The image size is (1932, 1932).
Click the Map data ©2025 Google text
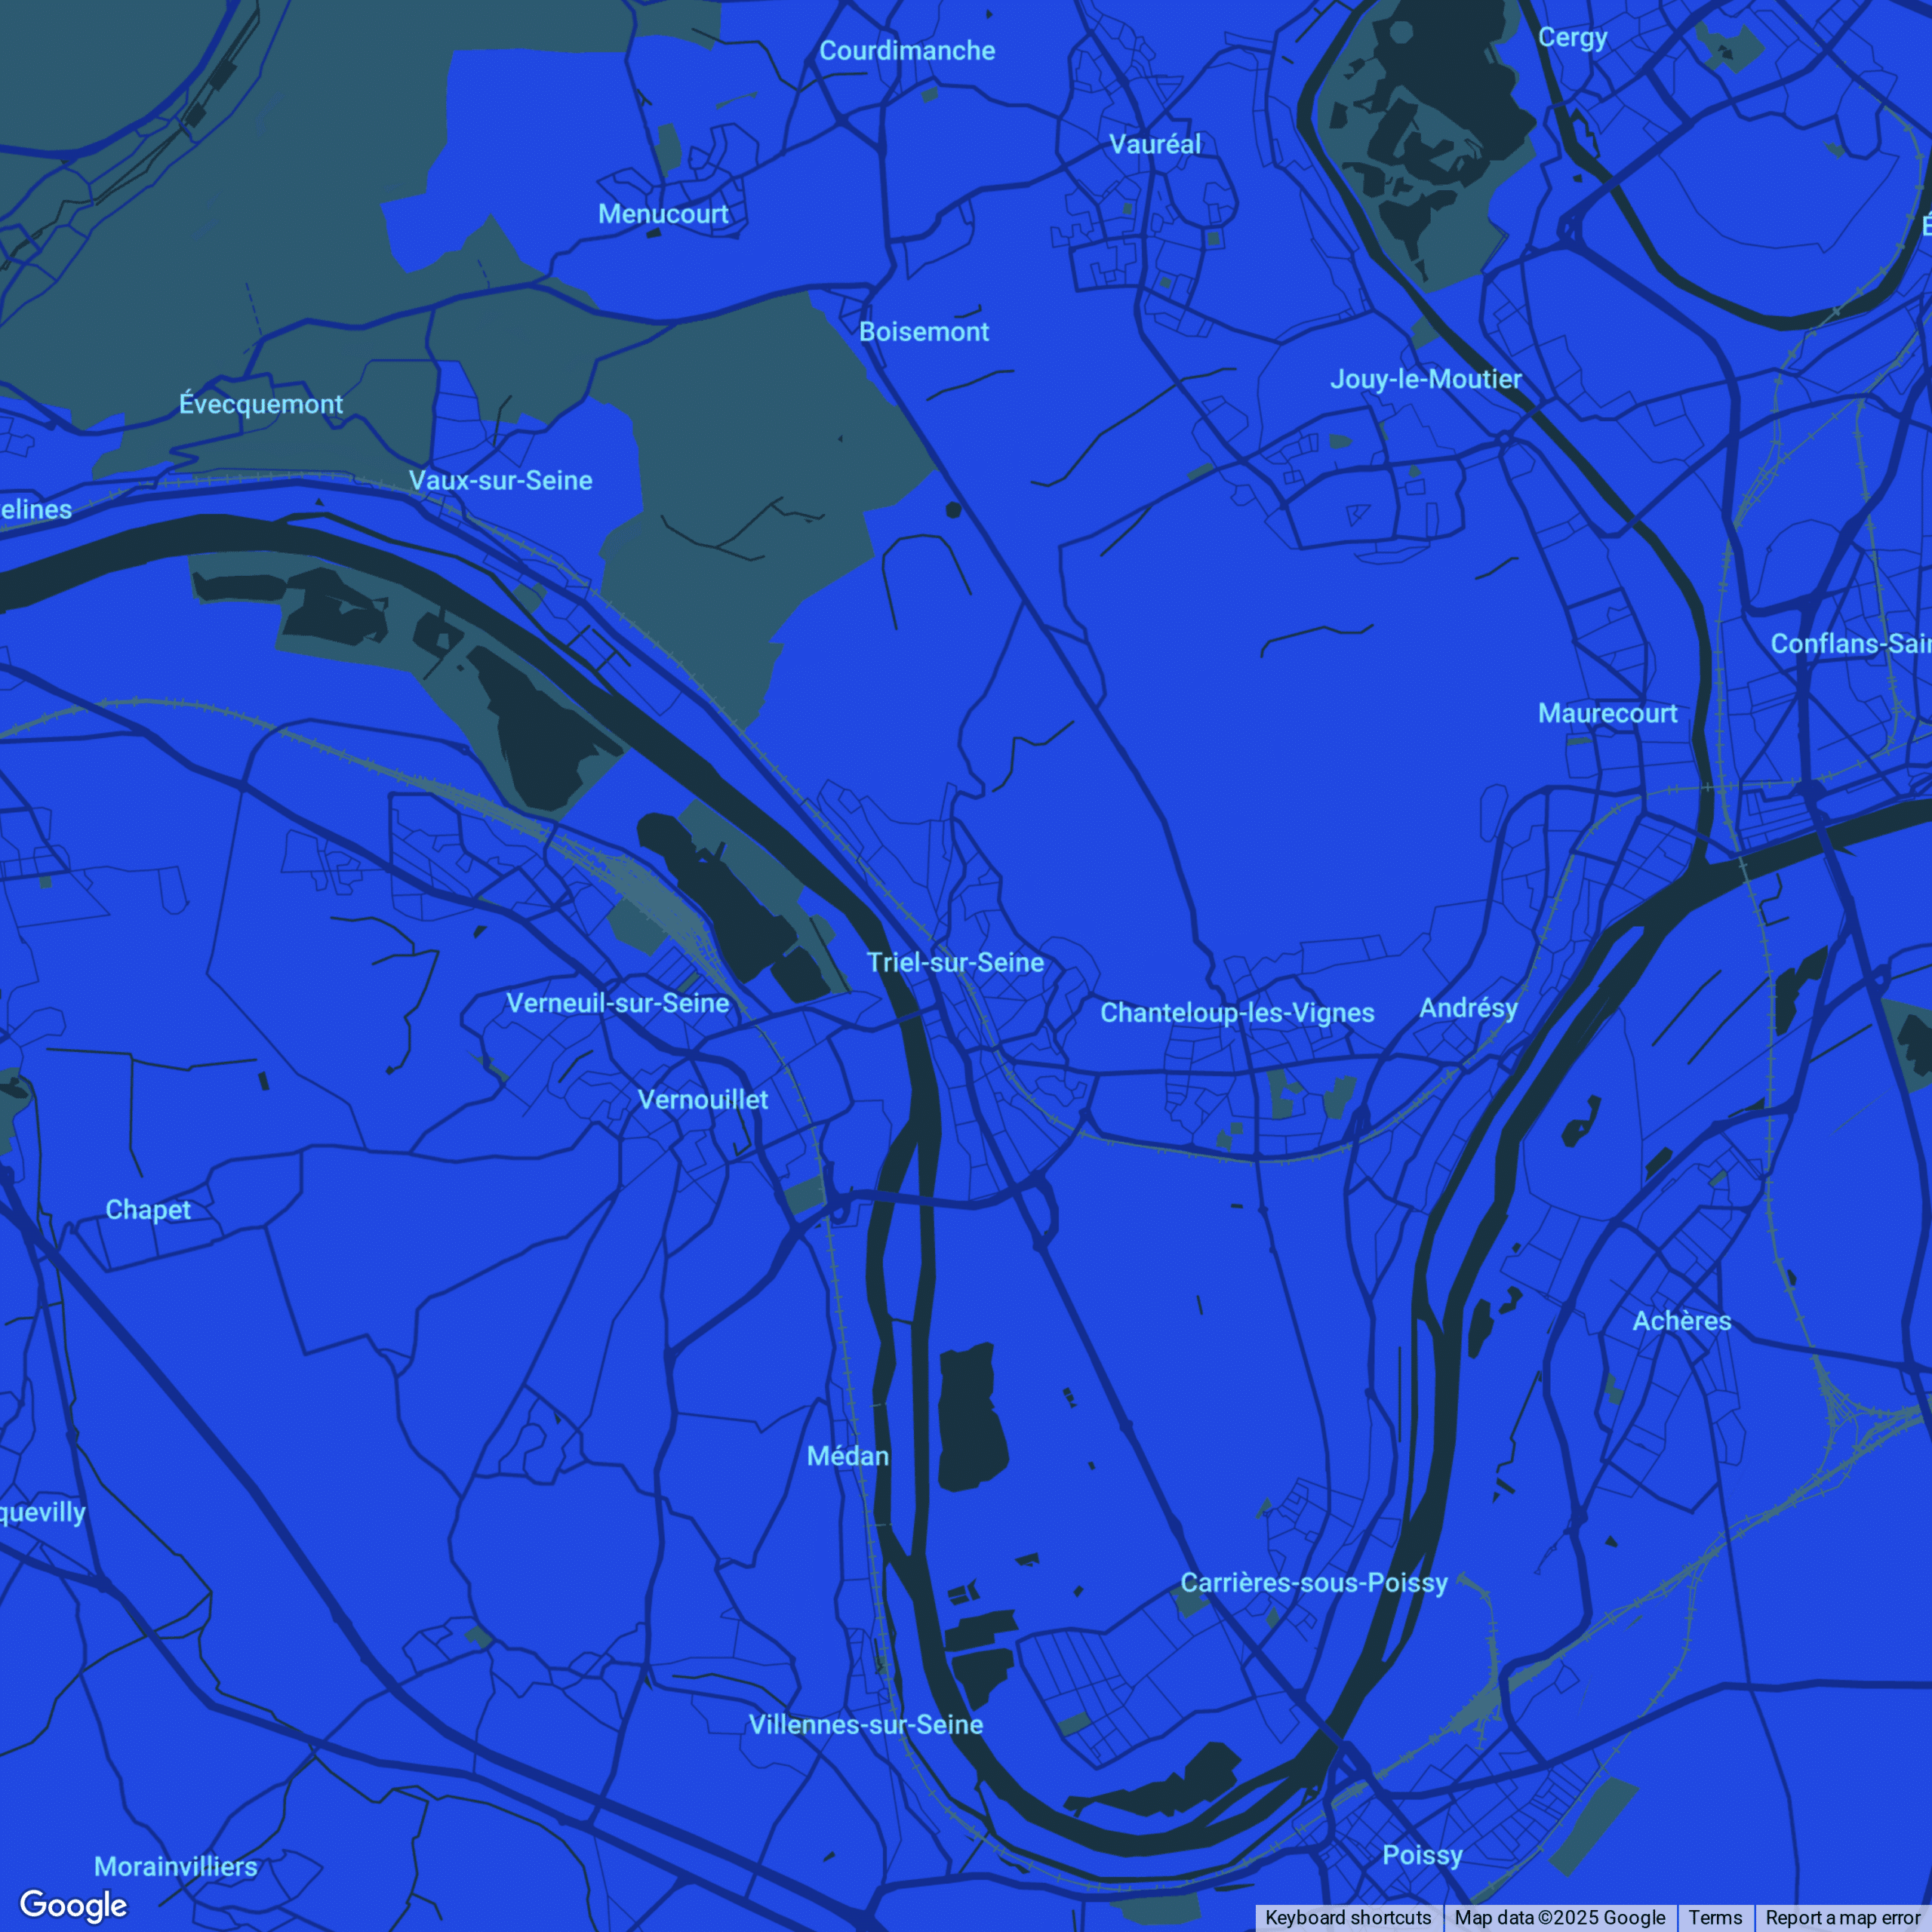(1560, 1918)
